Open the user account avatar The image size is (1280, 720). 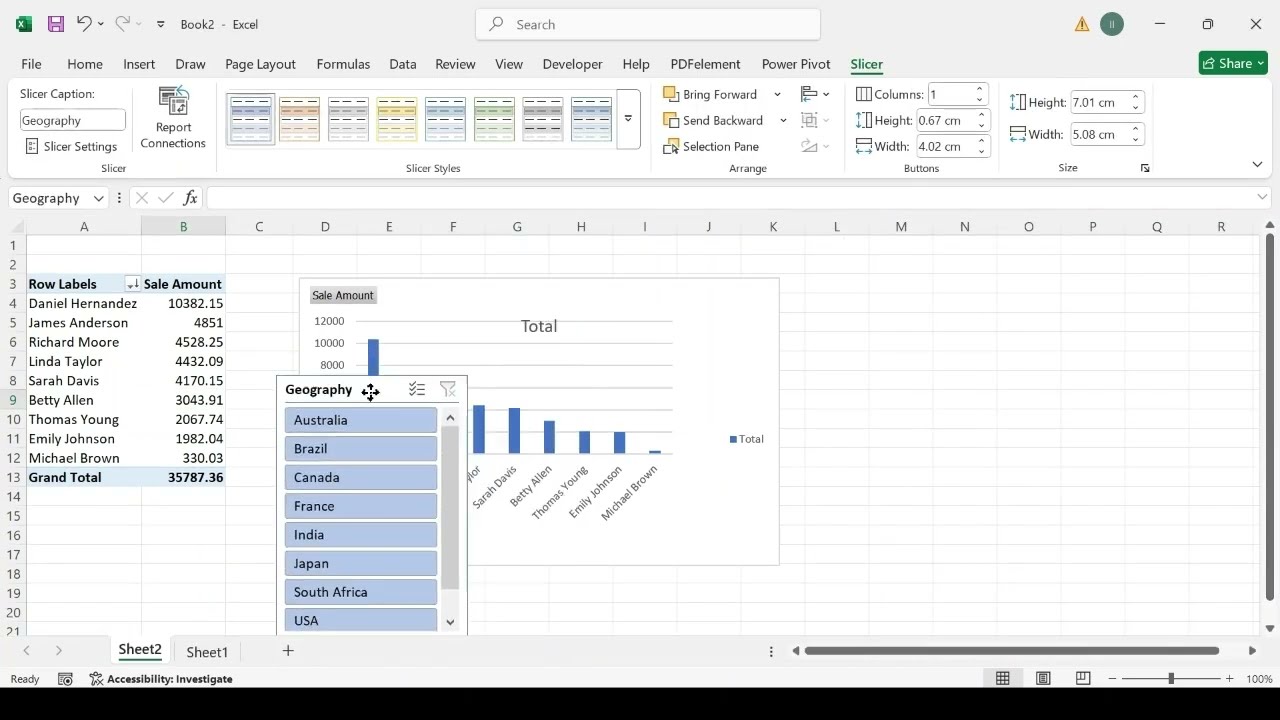[1112, 24]
